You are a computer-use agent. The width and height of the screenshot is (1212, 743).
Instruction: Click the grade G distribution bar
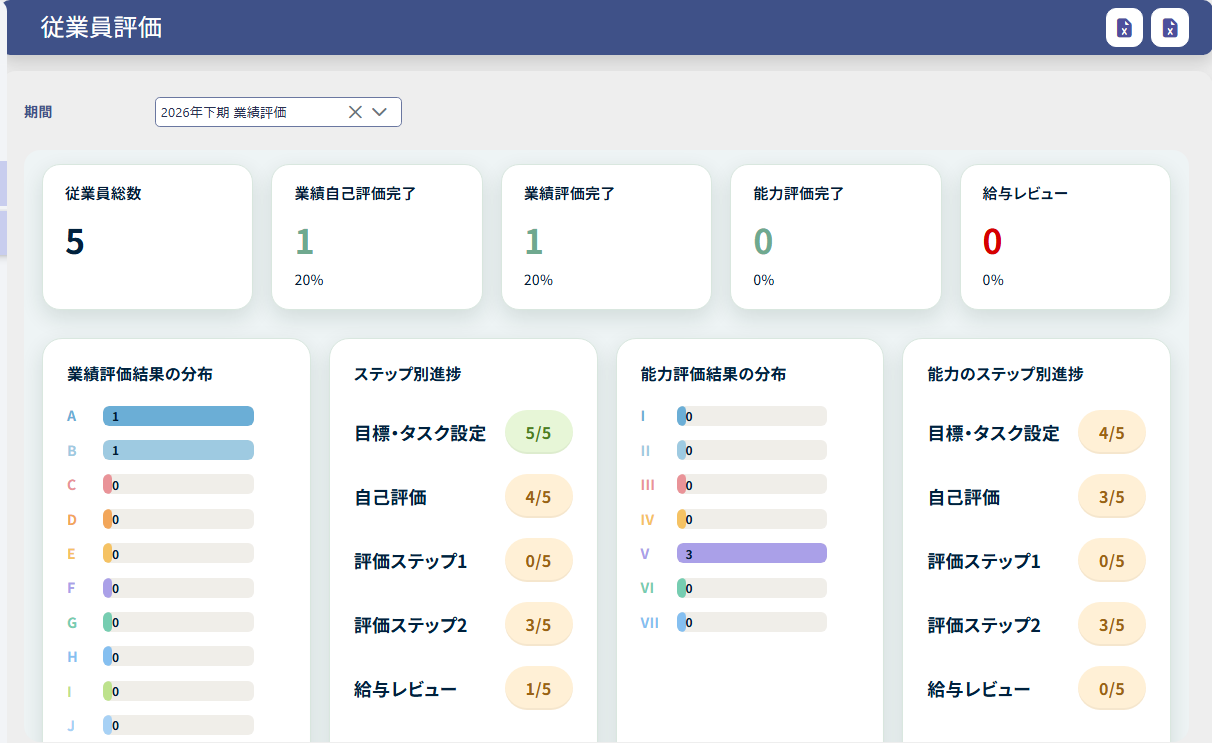pyautogui.click(x=178, y=622)
